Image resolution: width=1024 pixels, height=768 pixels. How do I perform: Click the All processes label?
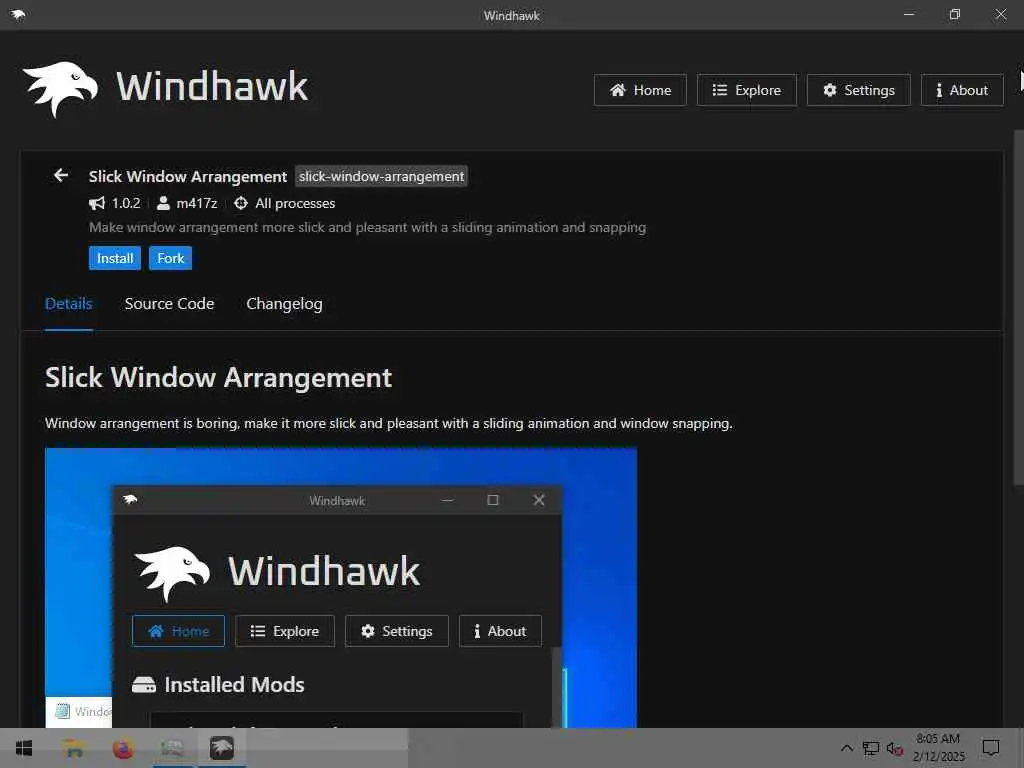click(x=295, y=203)
